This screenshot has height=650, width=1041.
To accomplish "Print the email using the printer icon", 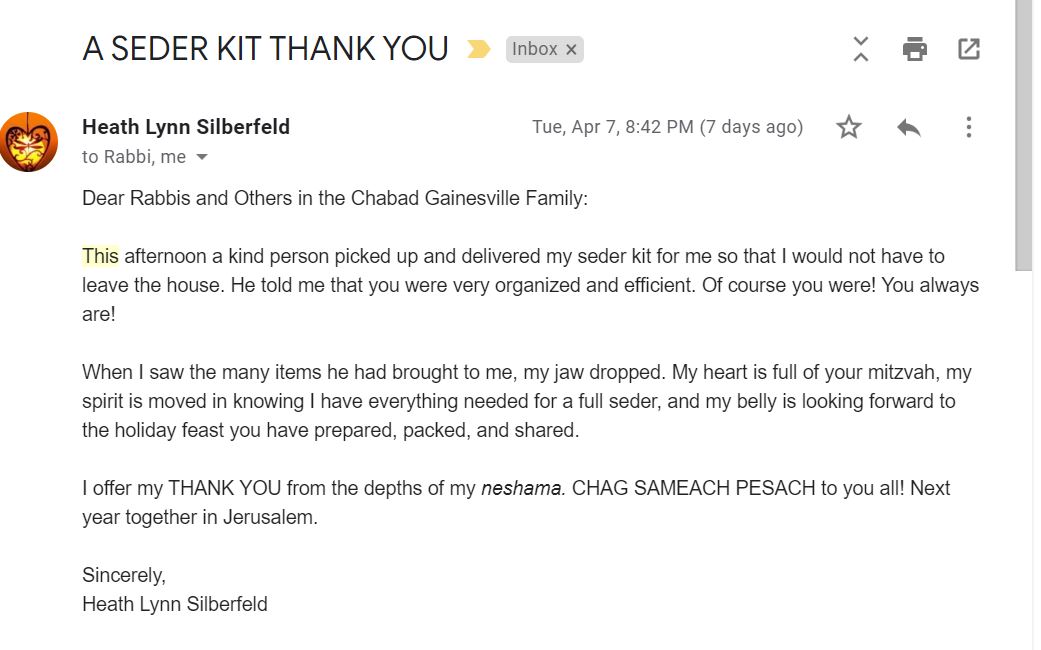I will (x=914, y=49).
